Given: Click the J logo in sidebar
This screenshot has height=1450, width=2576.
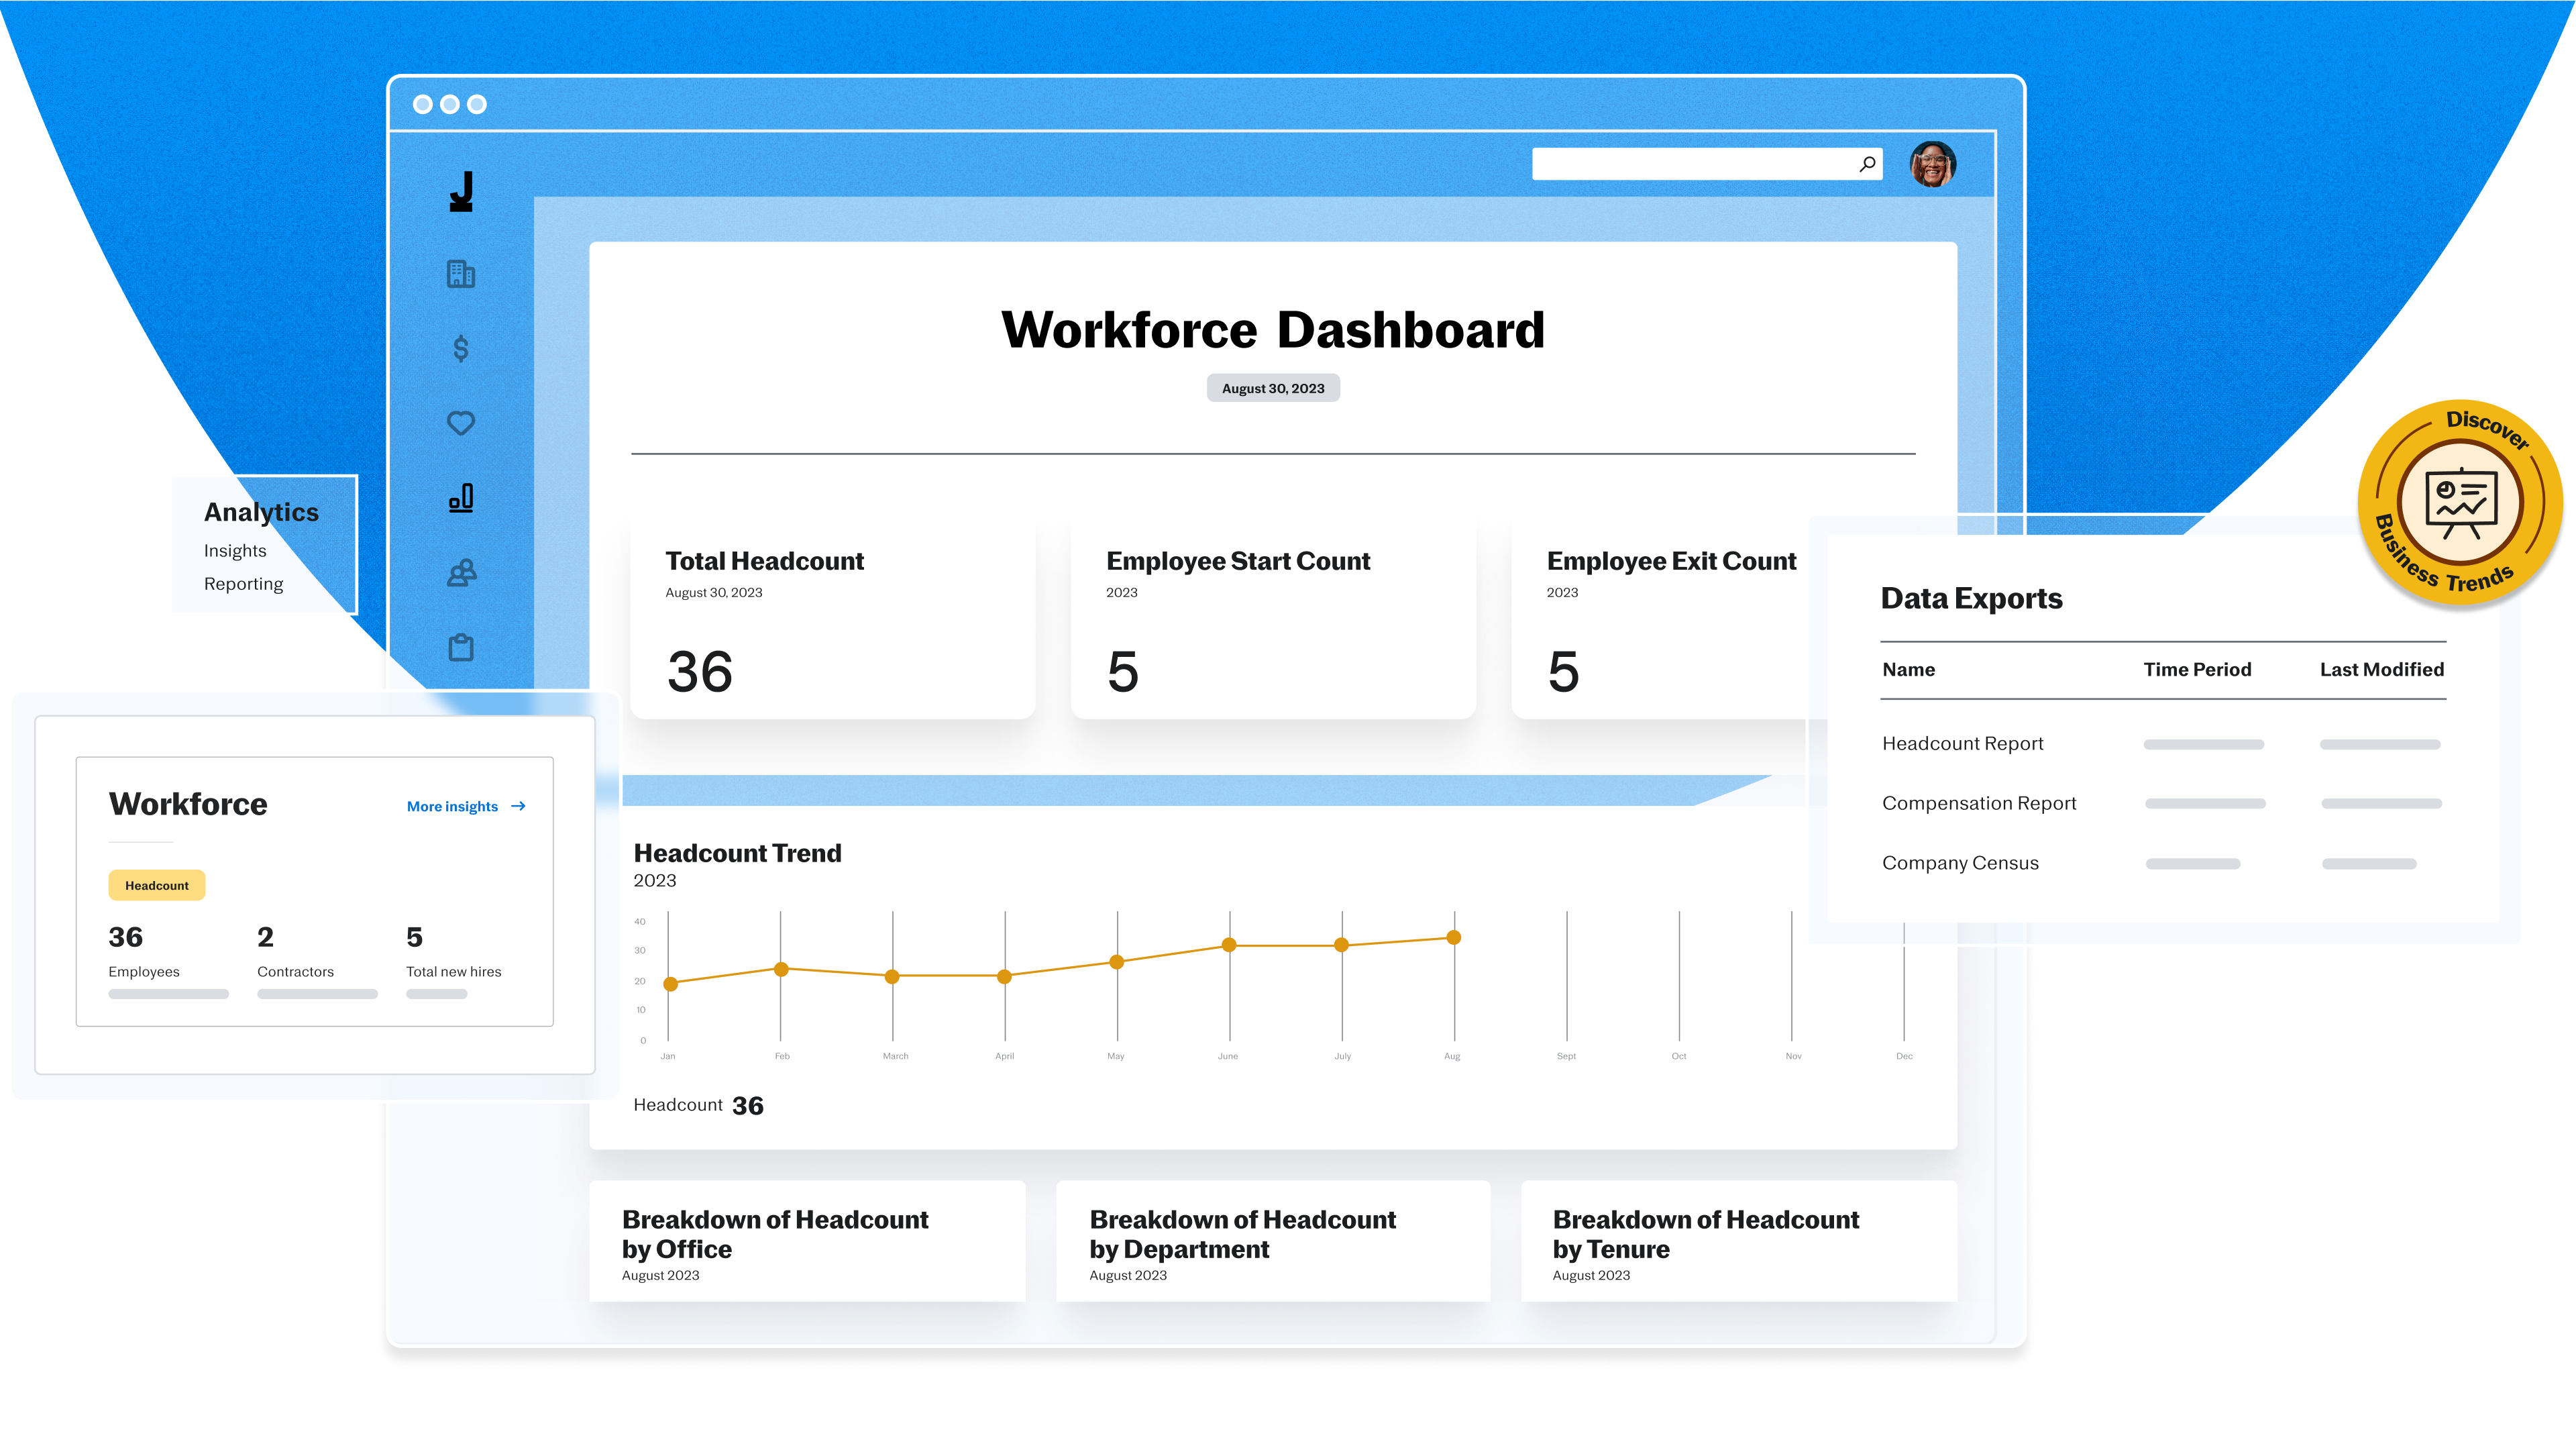Looking at the screenshot, I should click(x=461, y=191).
